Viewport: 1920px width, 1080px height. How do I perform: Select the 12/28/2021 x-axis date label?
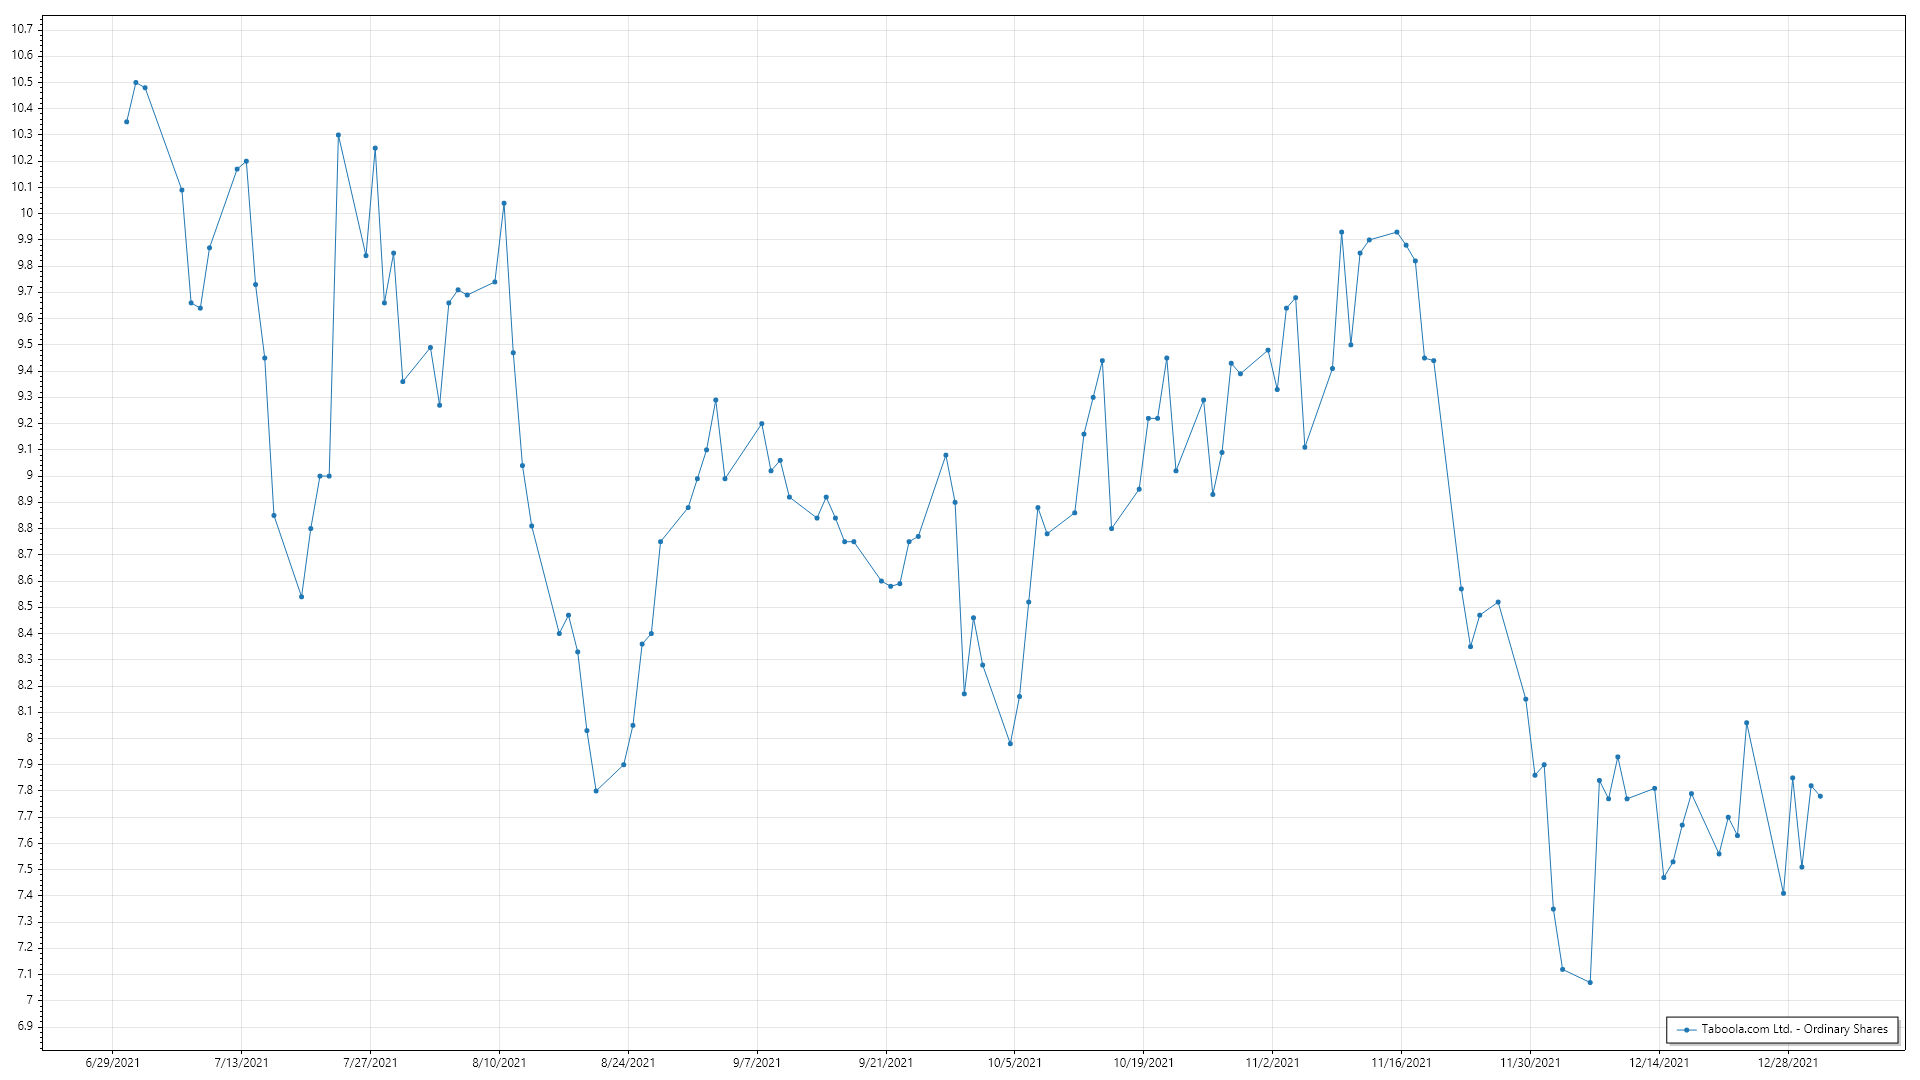1788,1063
